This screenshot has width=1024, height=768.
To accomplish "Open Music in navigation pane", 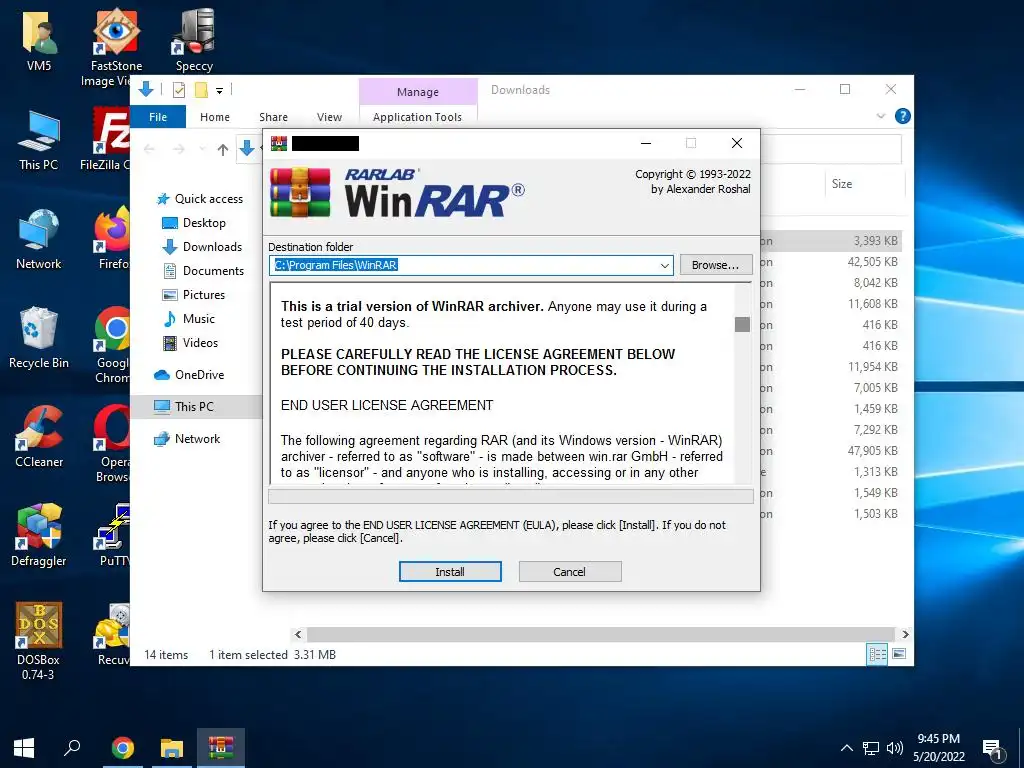I will click(189, 319).
